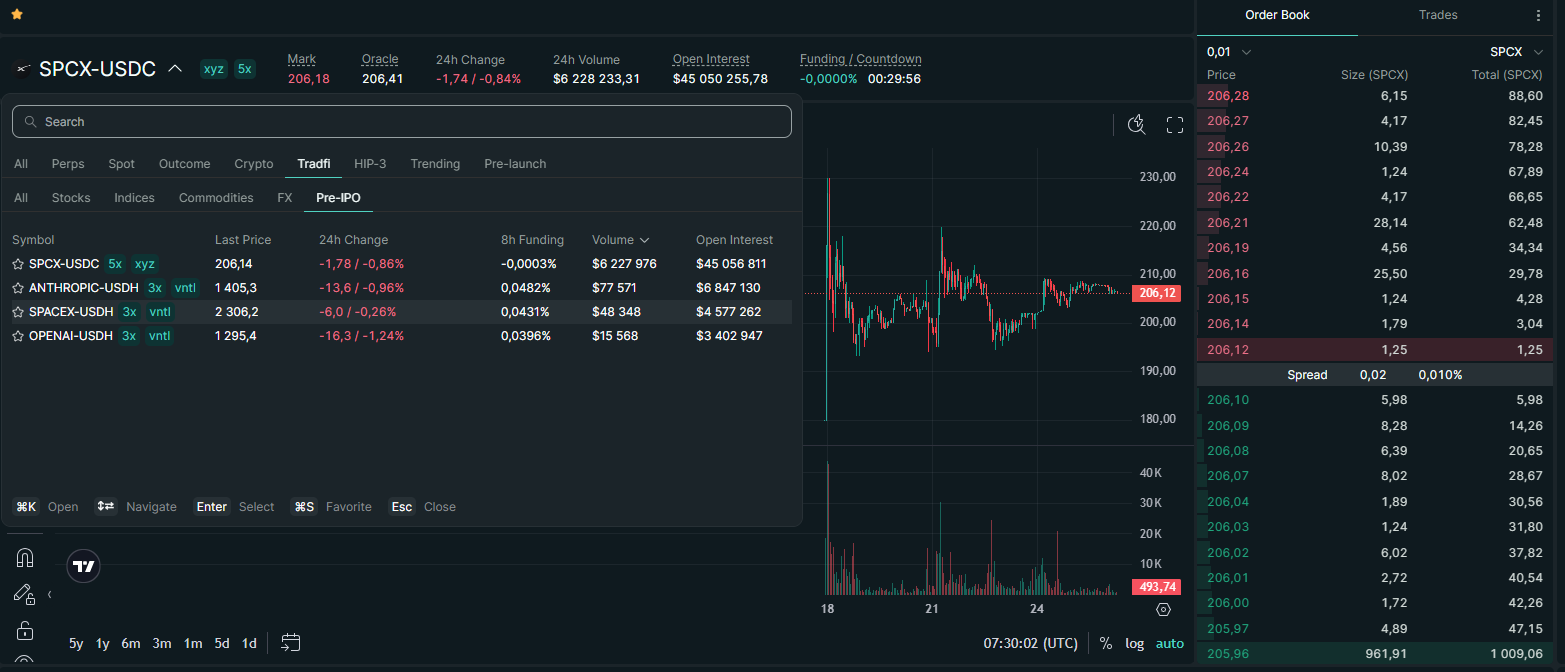Viewport: 1565px width, 672px height.
Task: Enter fullscreen chart mode icon
Action: [x=1175, y=124]
